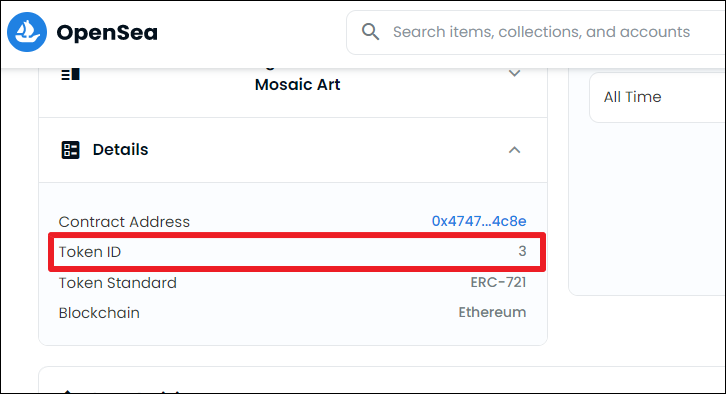Click the list icon beside Mosaic Art section
This screenshot has height=394, width=726.
70,74
